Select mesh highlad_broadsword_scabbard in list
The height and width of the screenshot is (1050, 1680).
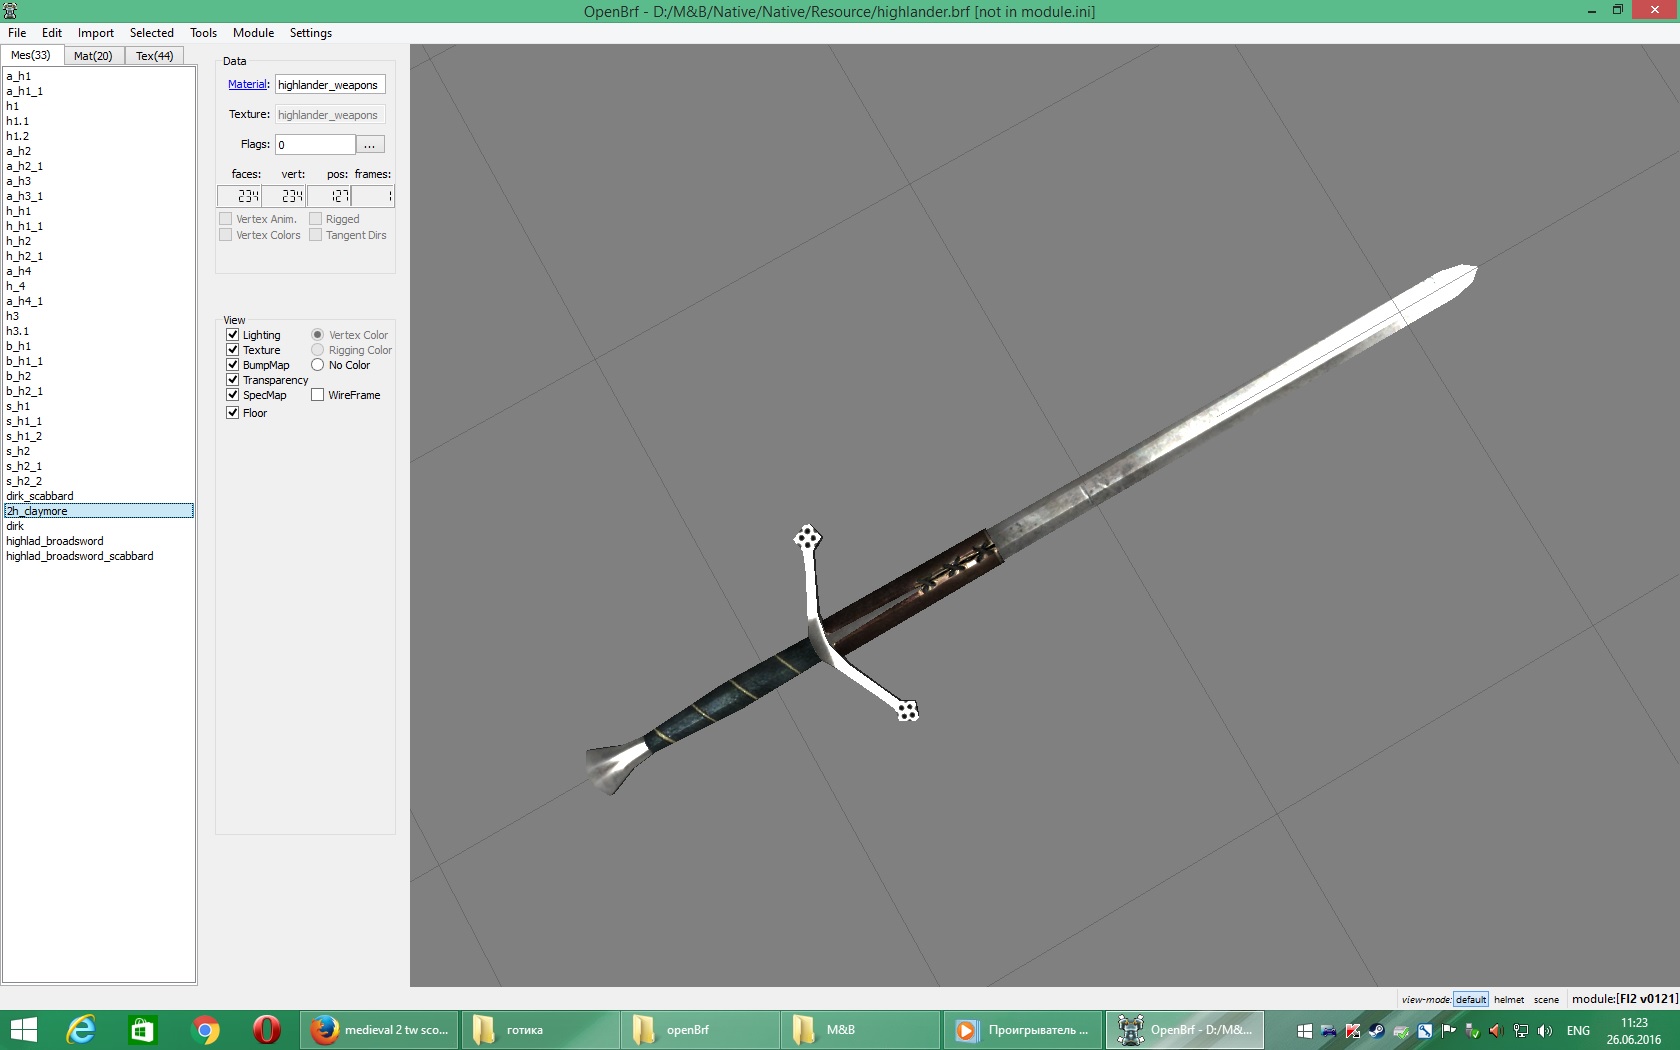[99, 556]
